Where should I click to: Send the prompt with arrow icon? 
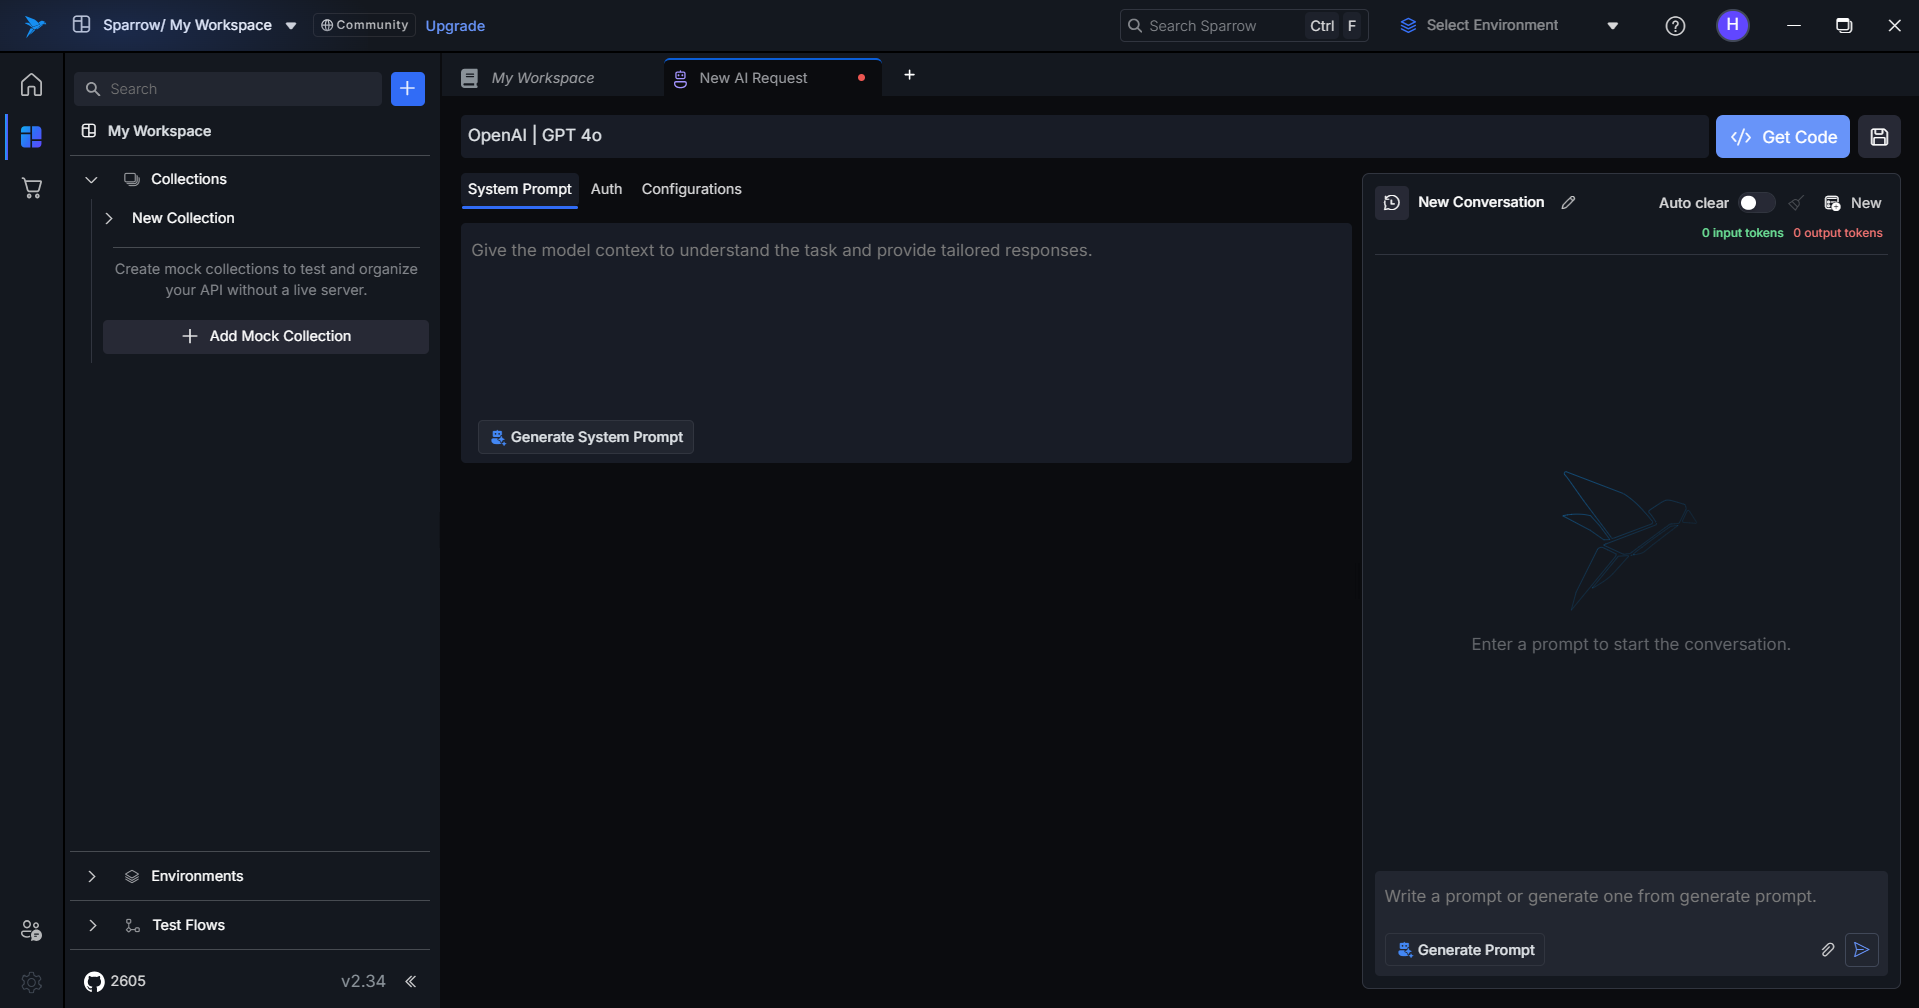click(1861, 950)
